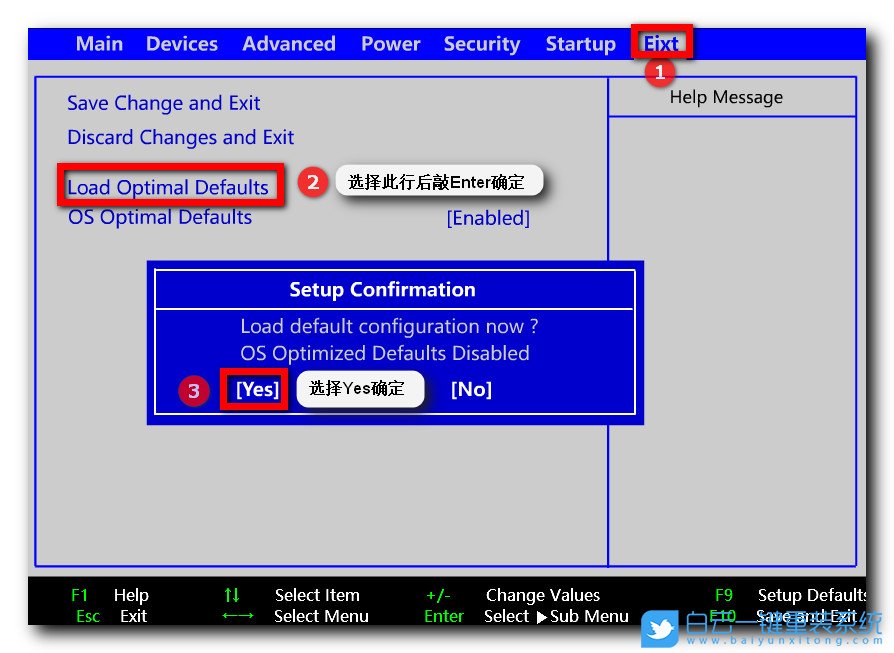Select Discard Changes and Exit
894x653 pixels.
pos(180,137)
